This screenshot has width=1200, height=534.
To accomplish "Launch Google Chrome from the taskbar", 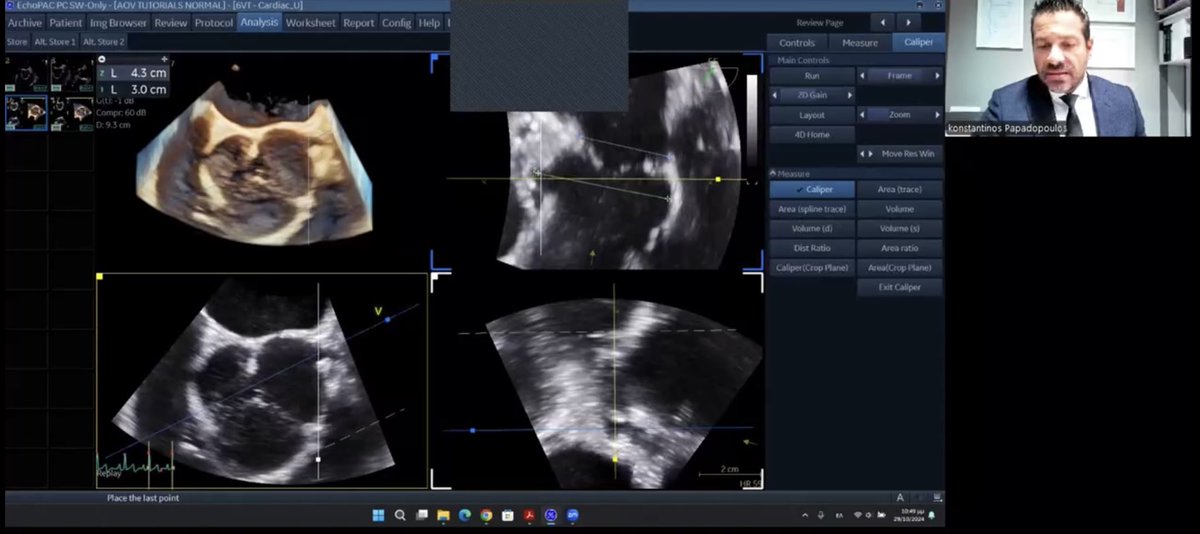I will 486,515.
